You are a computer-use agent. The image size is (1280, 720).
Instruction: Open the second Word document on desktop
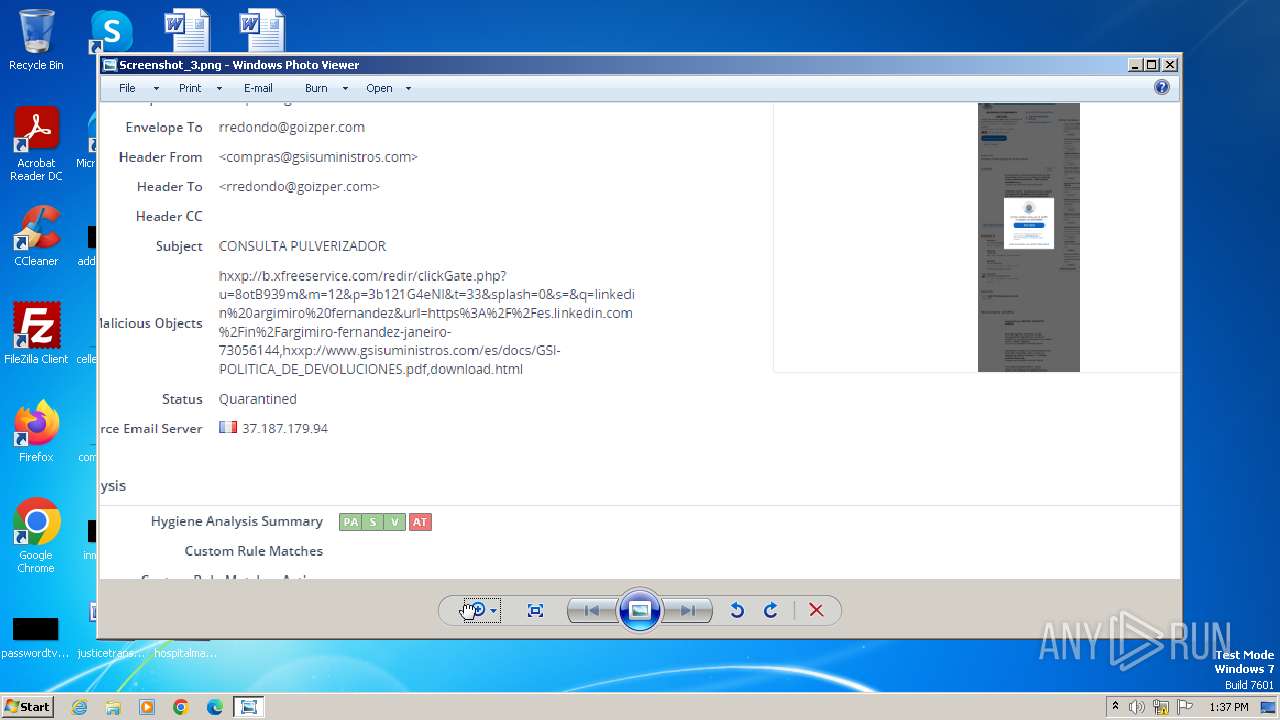coord(262,30)
